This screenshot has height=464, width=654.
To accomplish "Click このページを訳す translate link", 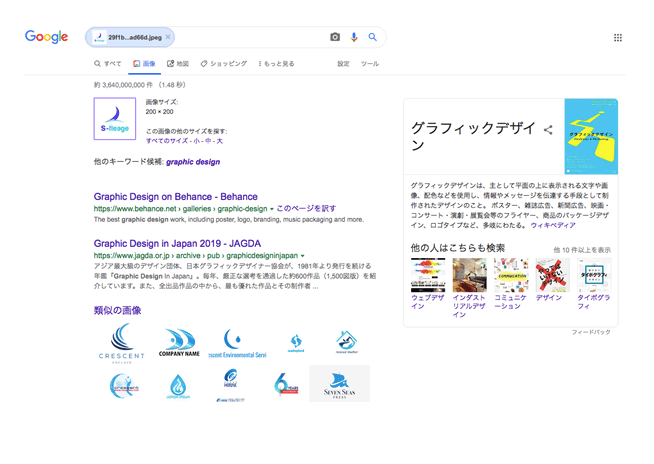I will point(306,208).
